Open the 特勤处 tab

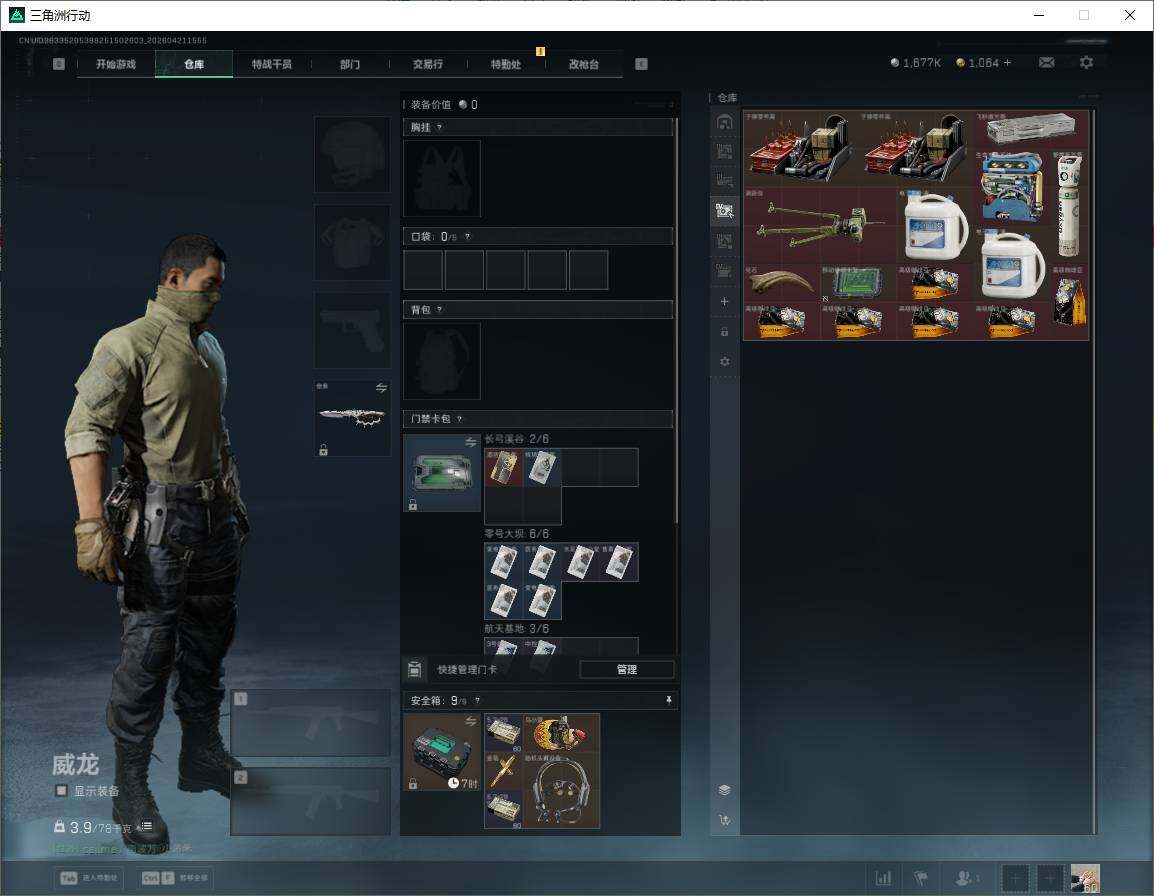point(506,64)
